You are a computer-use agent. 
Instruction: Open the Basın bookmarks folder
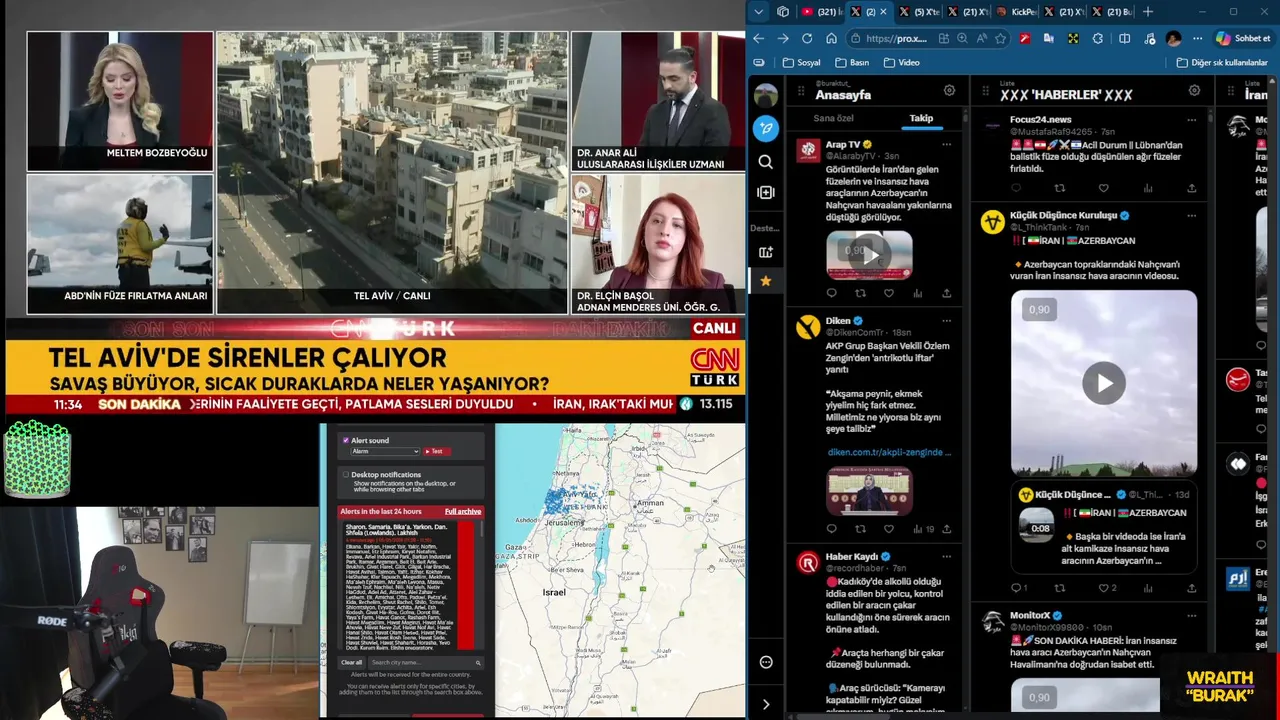(x=852, y=62)
